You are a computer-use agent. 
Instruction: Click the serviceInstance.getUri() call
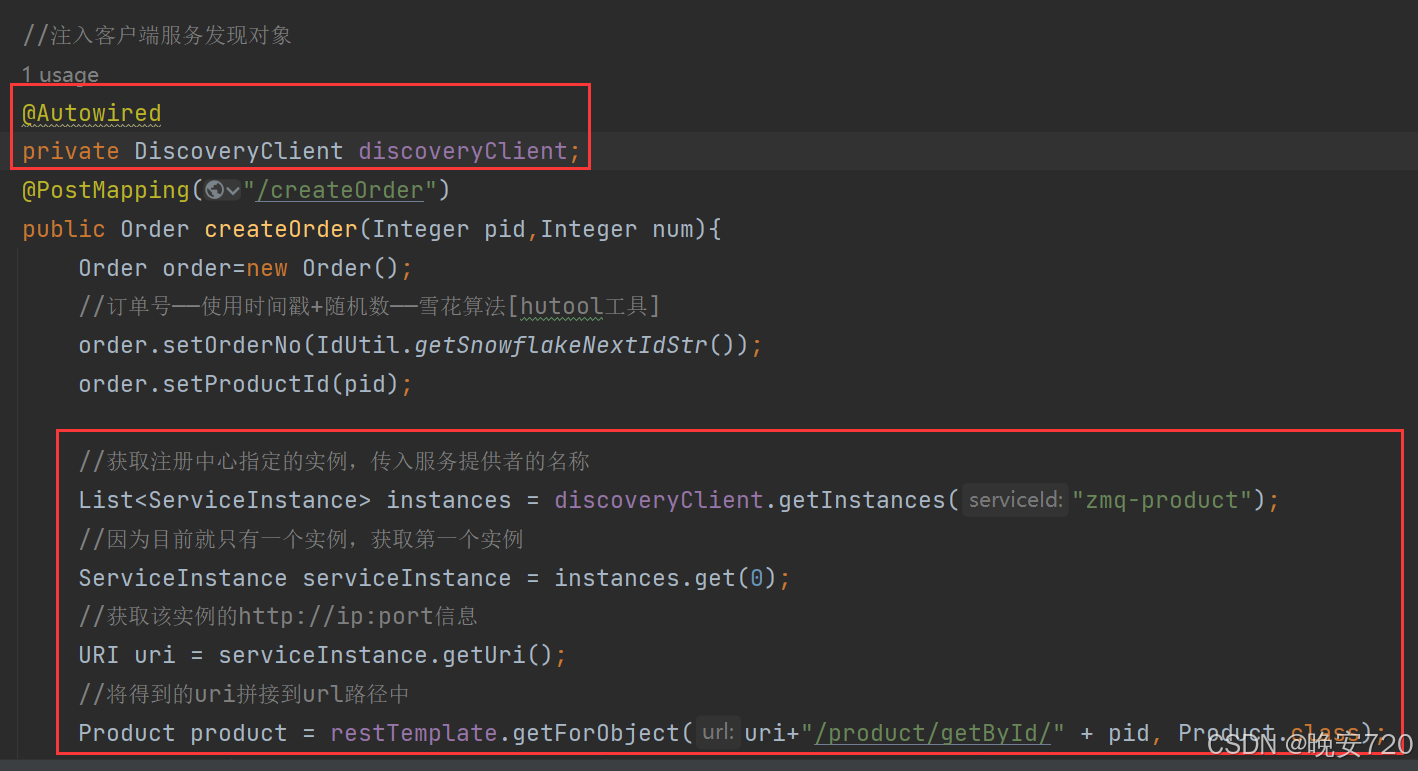[x=386, y=655]
